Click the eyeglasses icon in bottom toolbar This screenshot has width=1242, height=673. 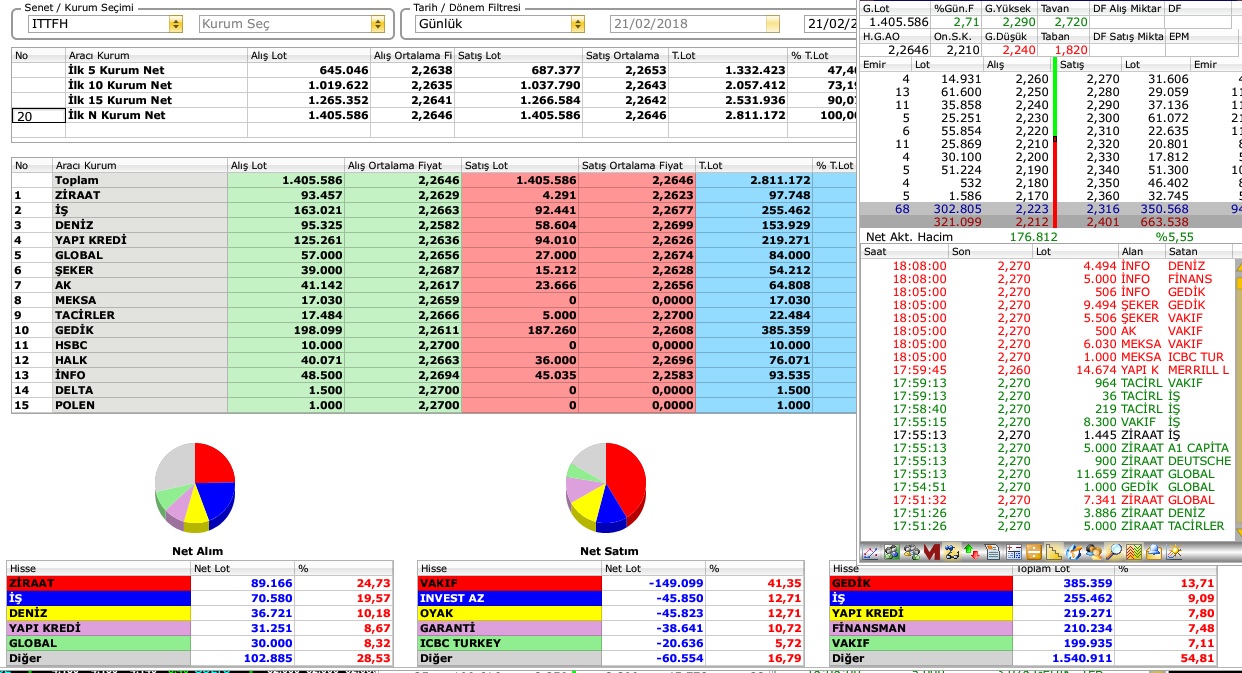[x=952, y=551]
